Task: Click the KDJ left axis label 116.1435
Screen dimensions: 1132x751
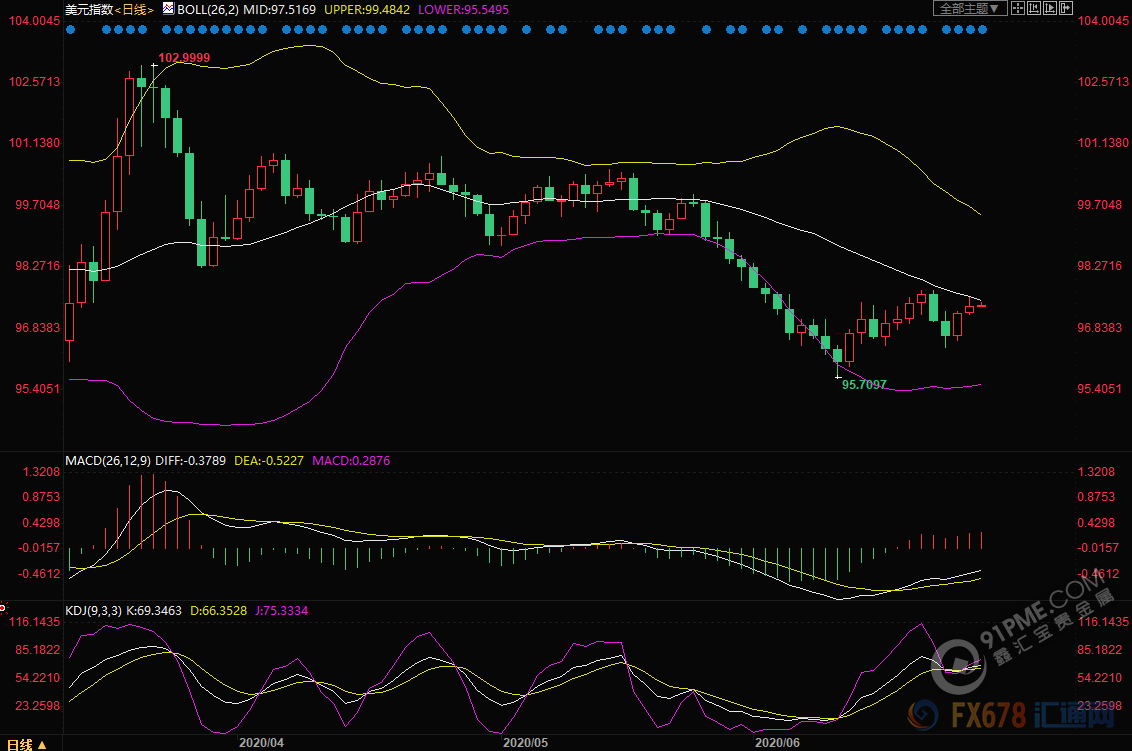Action: [34, 622]
